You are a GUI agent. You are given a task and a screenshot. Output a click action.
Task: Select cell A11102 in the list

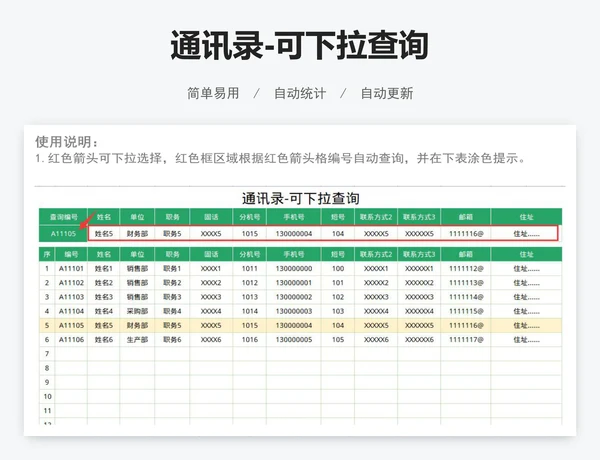click(x=71, y=283)
